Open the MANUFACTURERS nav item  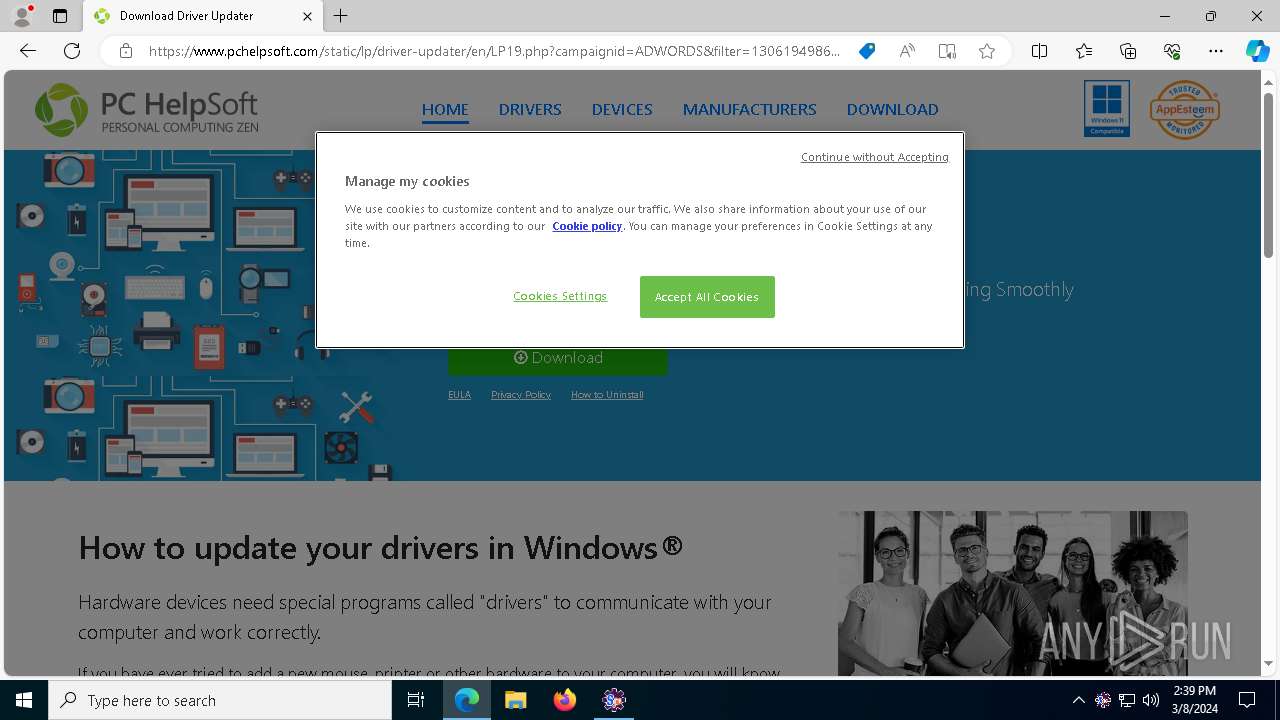pos(750,109)
